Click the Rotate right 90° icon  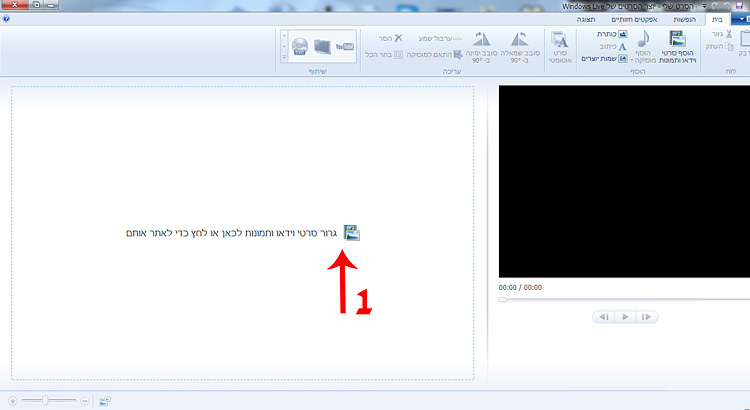(x=483, y=46)
